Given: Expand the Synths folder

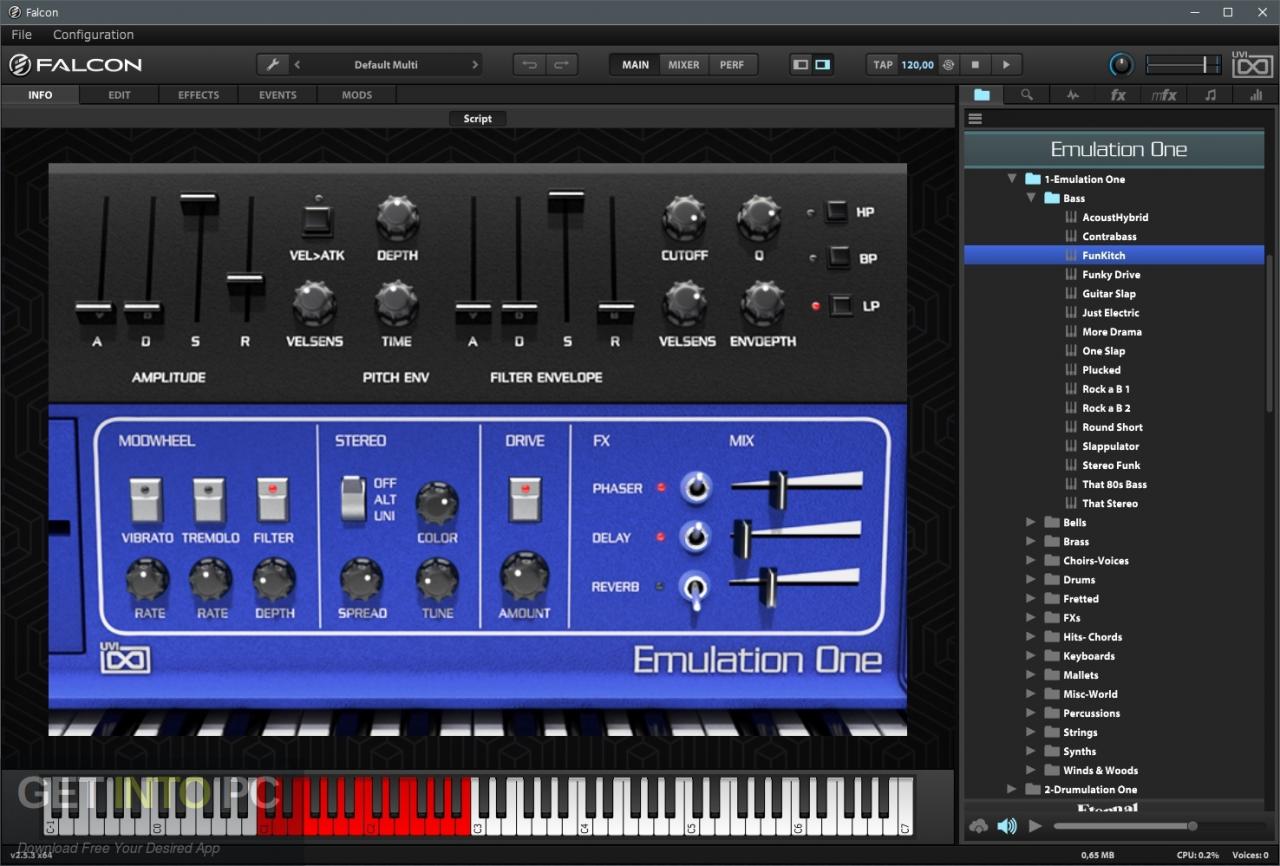Looking at the screenshot, I should click(1031, 751).
